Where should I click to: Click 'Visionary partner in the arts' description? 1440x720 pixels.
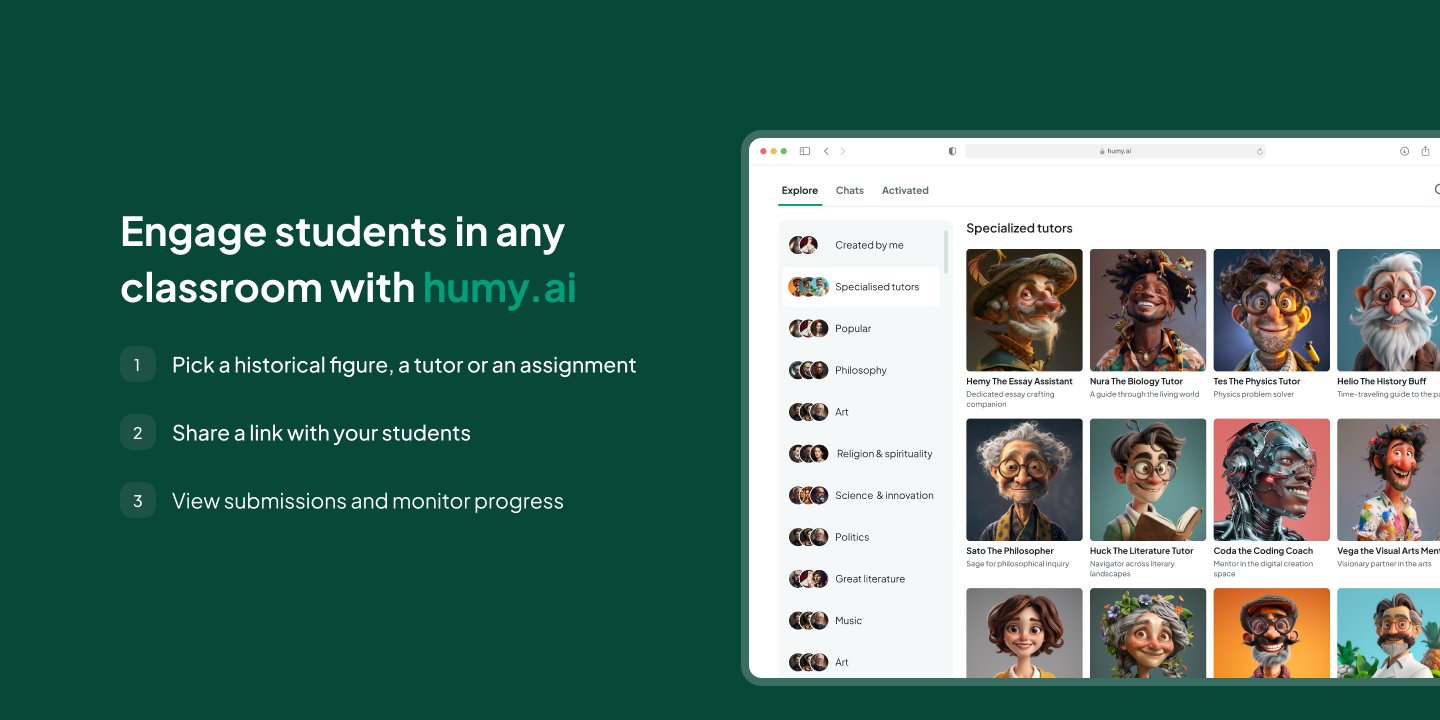click(1384, 564)
